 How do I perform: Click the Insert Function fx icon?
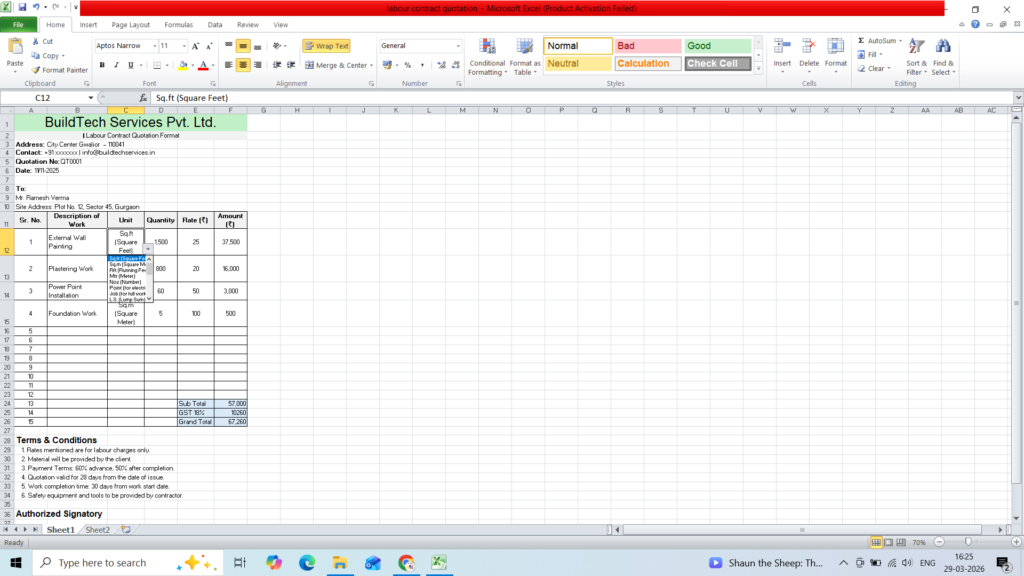143,98
